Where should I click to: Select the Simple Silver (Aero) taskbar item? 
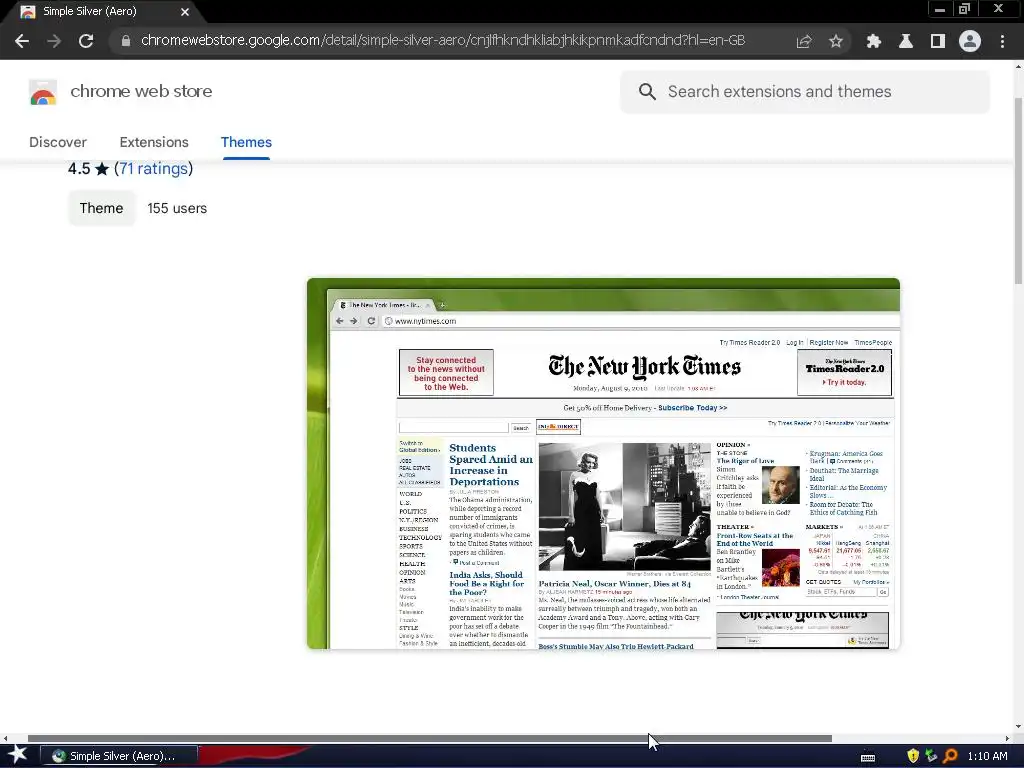pyautogui.click(x=119, y=756)
